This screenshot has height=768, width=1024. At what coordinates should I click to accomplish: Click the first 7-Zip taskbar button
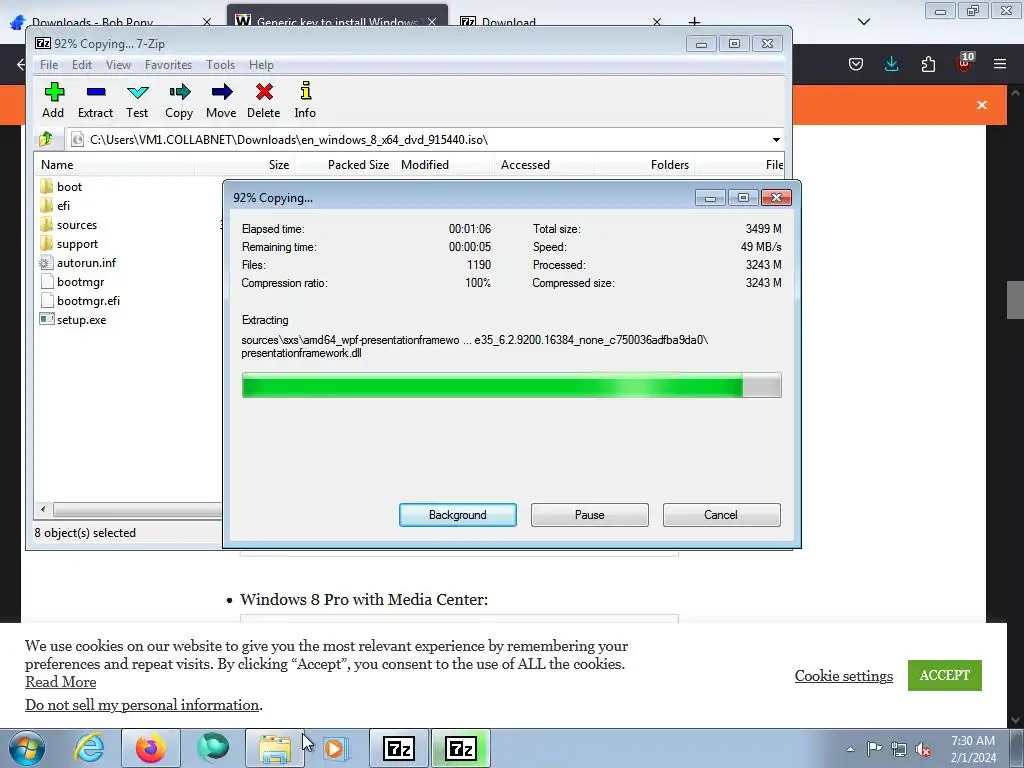[x=399, y=748]
